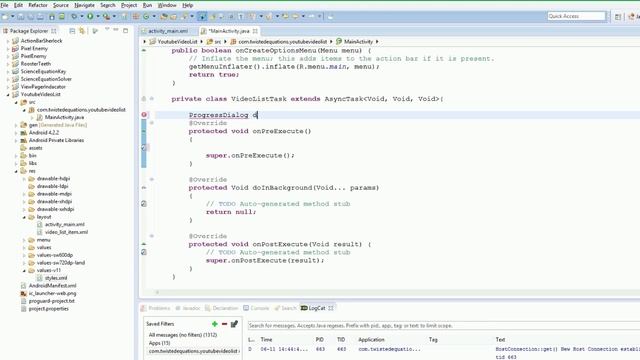Viewport: 640px width, 360px height.
Task: Select AndroidManifest.xml in Package Explorer
Action: 52,286
